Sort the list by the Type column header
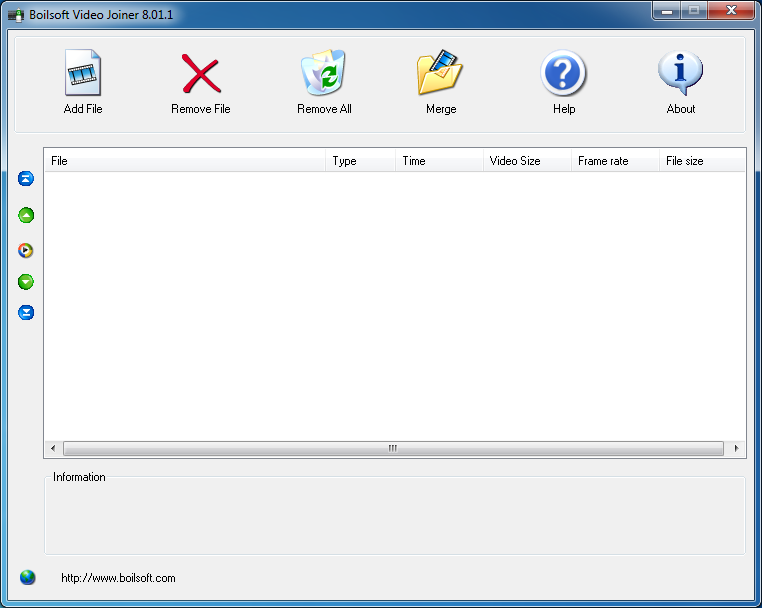The width and height of the screenshot is (762, 608). click(360, 161)
